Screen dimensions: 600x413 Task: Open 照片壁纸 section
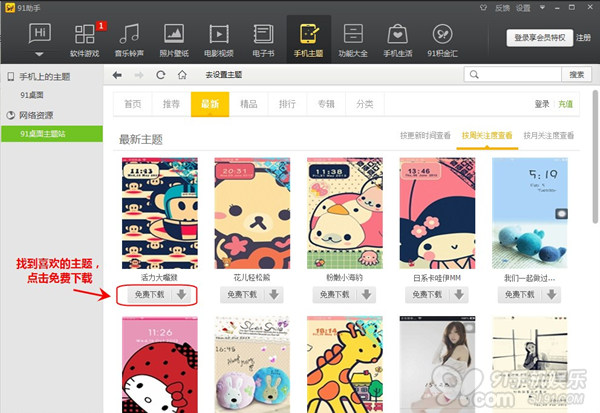[x=174, y=40]
